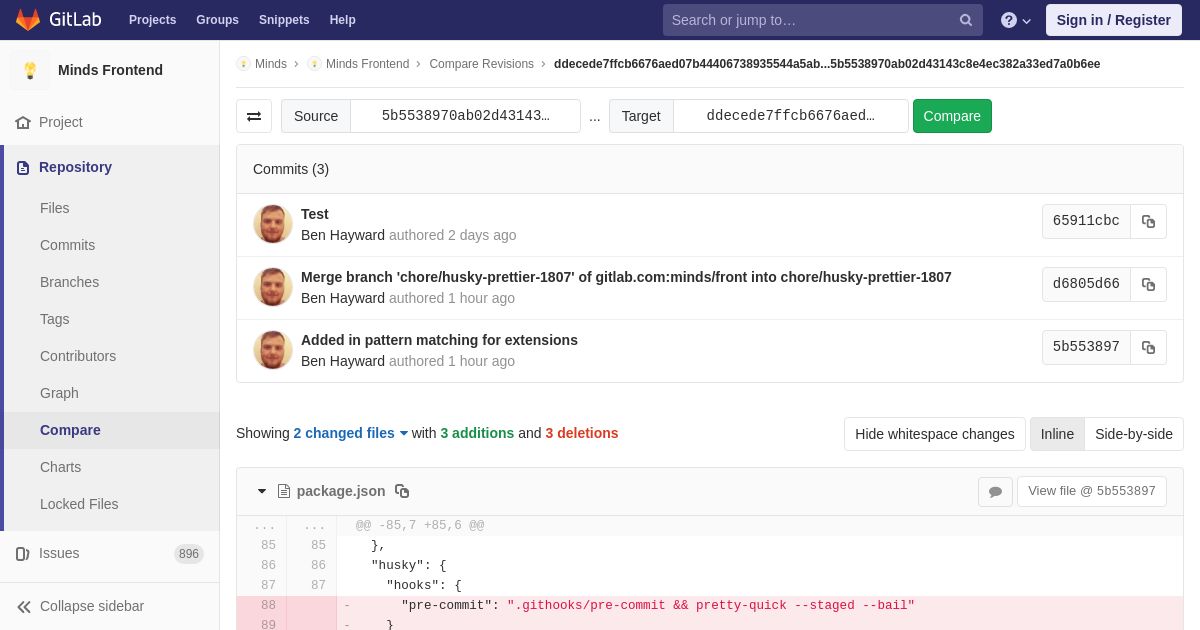Copy commit SHA 5b553897
The width and height of the screenshot is (1200, 630).
pyautogui.click(x=1148, y=348)
